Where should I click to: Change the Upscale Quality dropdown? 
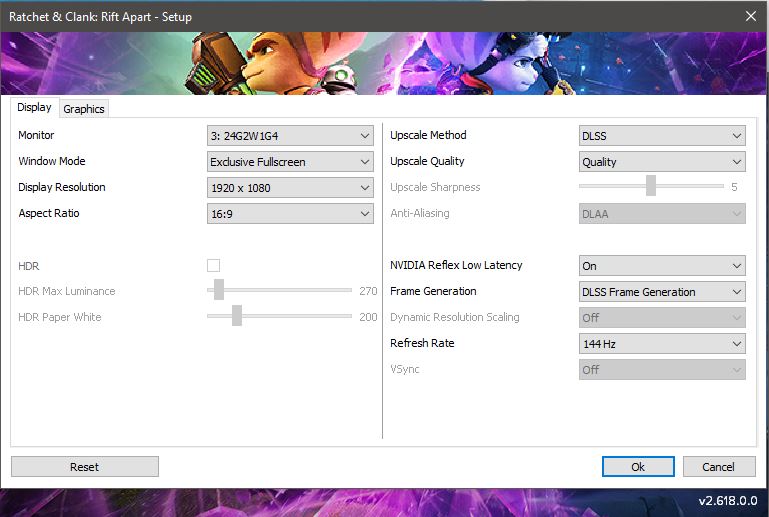click(662, 161)
